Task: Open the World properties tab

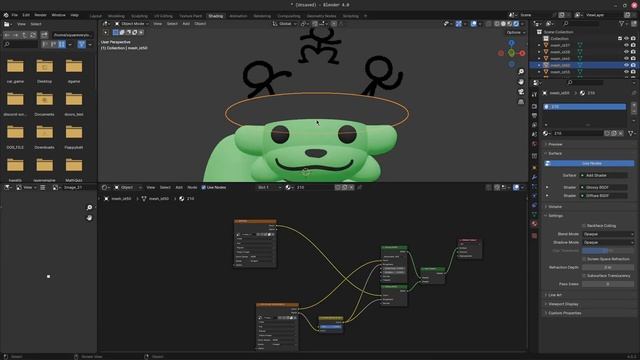Action: click(x=534, y=144)
